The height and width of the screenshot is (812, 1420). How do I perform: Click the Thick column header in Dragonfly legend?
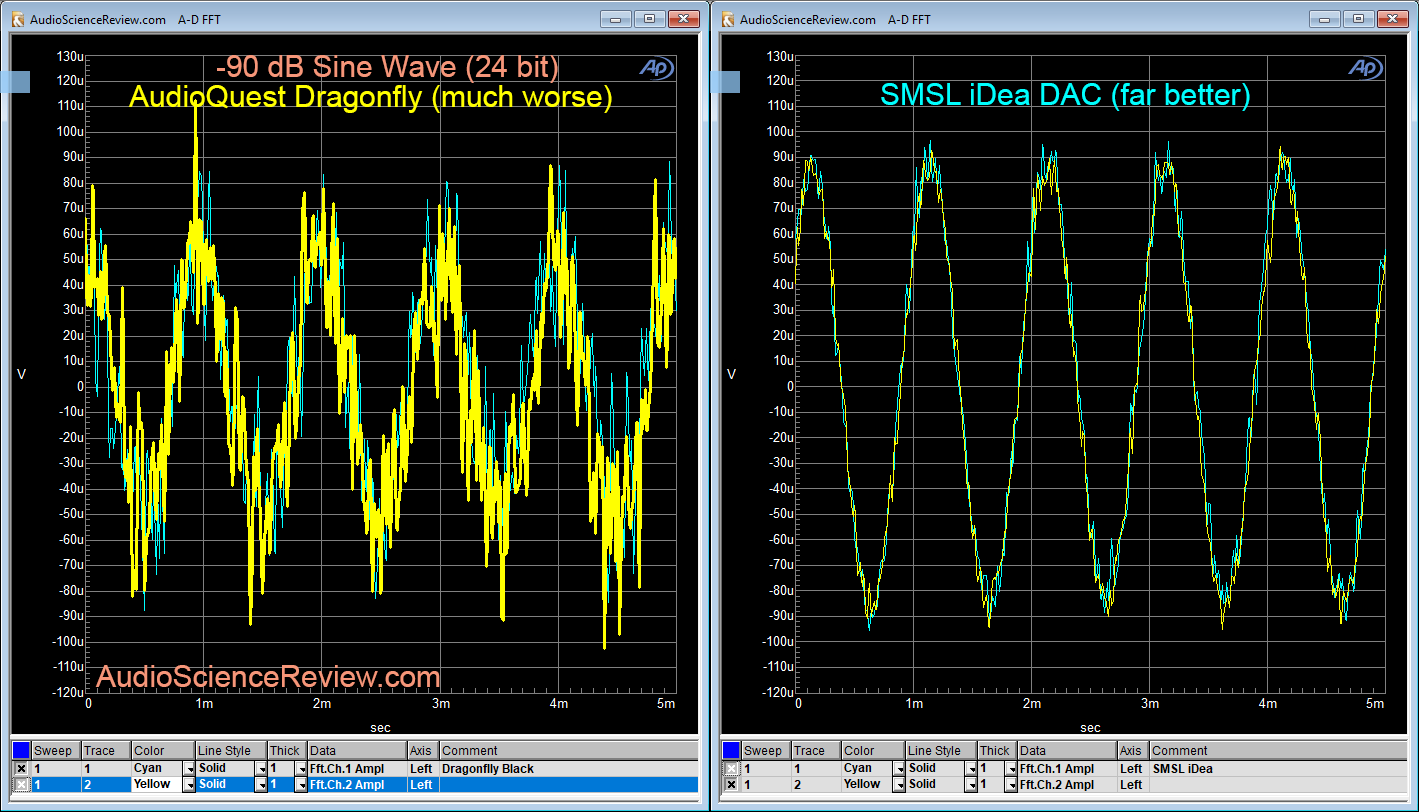coord(287,751)
